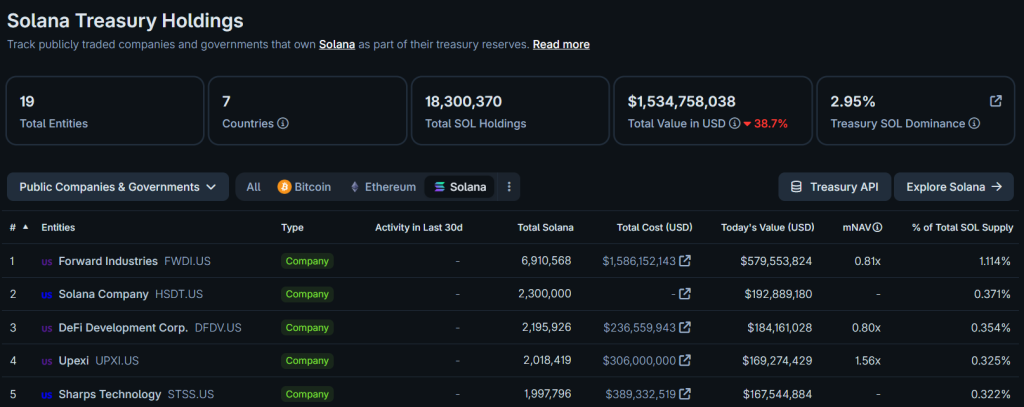The width and height of the screenshot is (1024, 407).
Task: Click external link icon for Upexi total cost
Action: (685, 361)
